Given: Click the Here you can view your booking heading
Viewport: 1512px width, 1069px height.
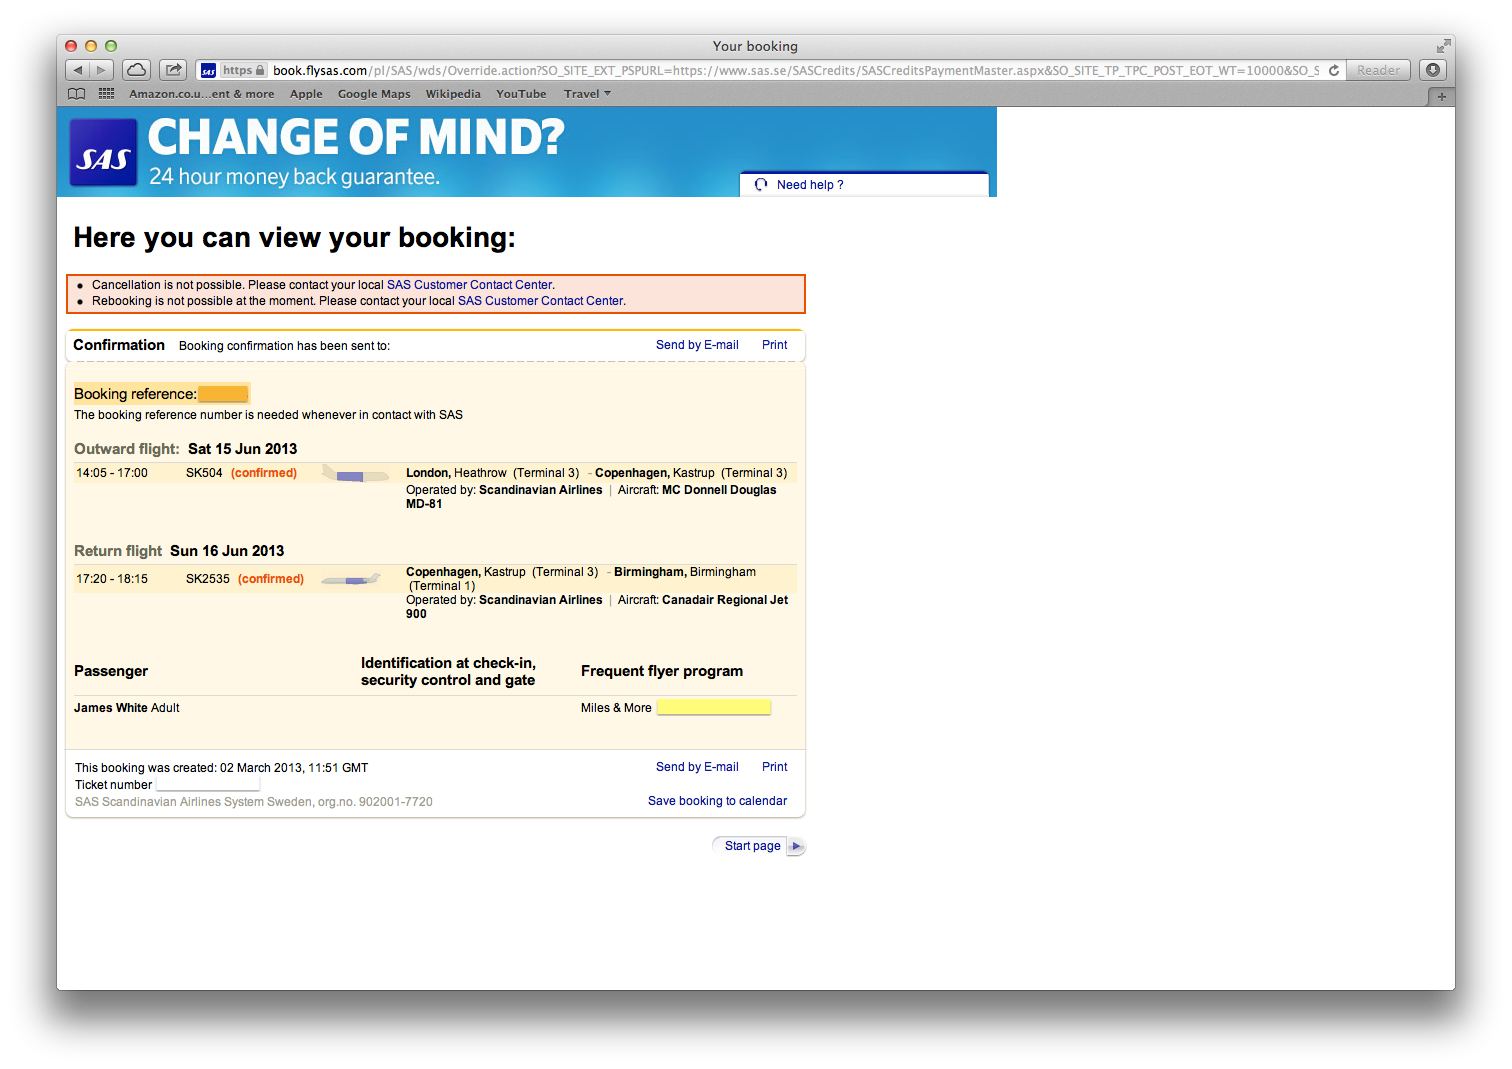Looking at the screenshot, I should (x=295, y=238).
